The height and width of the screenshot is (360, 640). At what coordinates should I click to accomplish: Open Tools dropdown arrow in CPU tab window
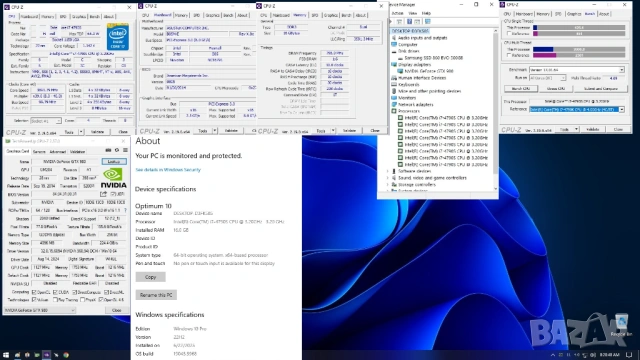click(x=81, y=132)
